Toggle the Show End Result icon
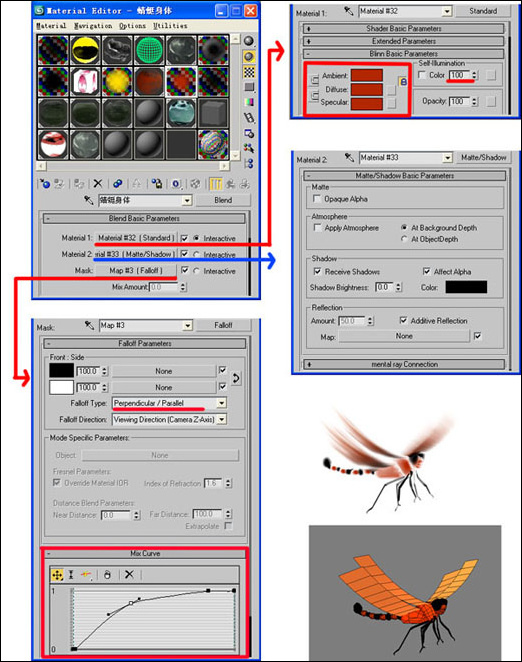The image size is (522, 662). point(215,184)
